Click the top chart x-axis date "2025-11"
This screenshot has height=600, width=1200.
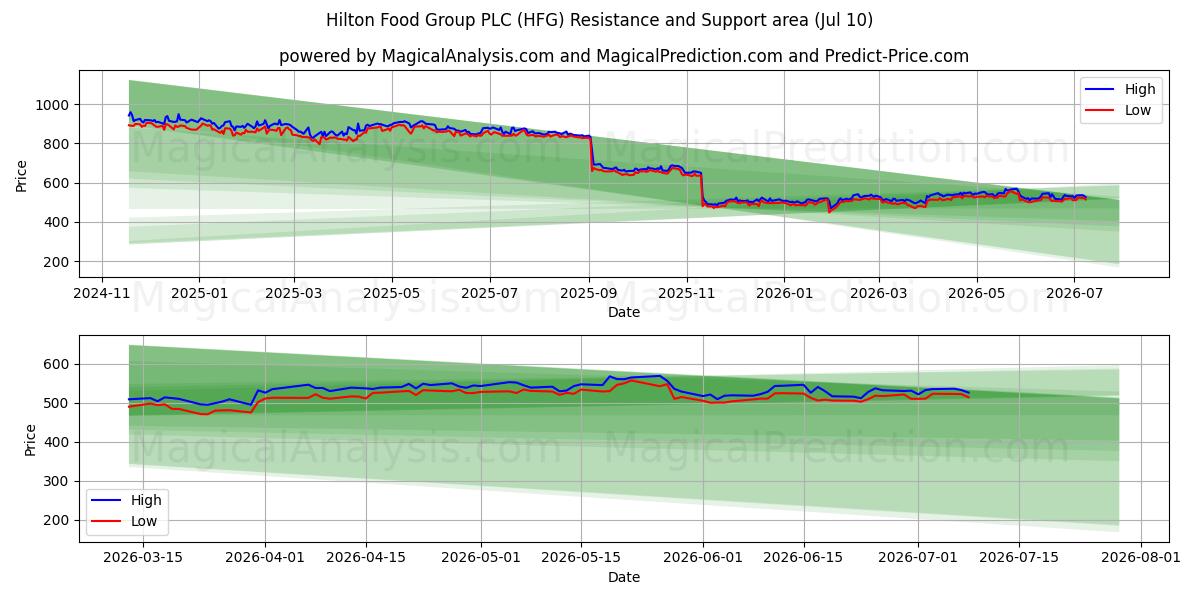pyautogui.click(x=686, y=294)
